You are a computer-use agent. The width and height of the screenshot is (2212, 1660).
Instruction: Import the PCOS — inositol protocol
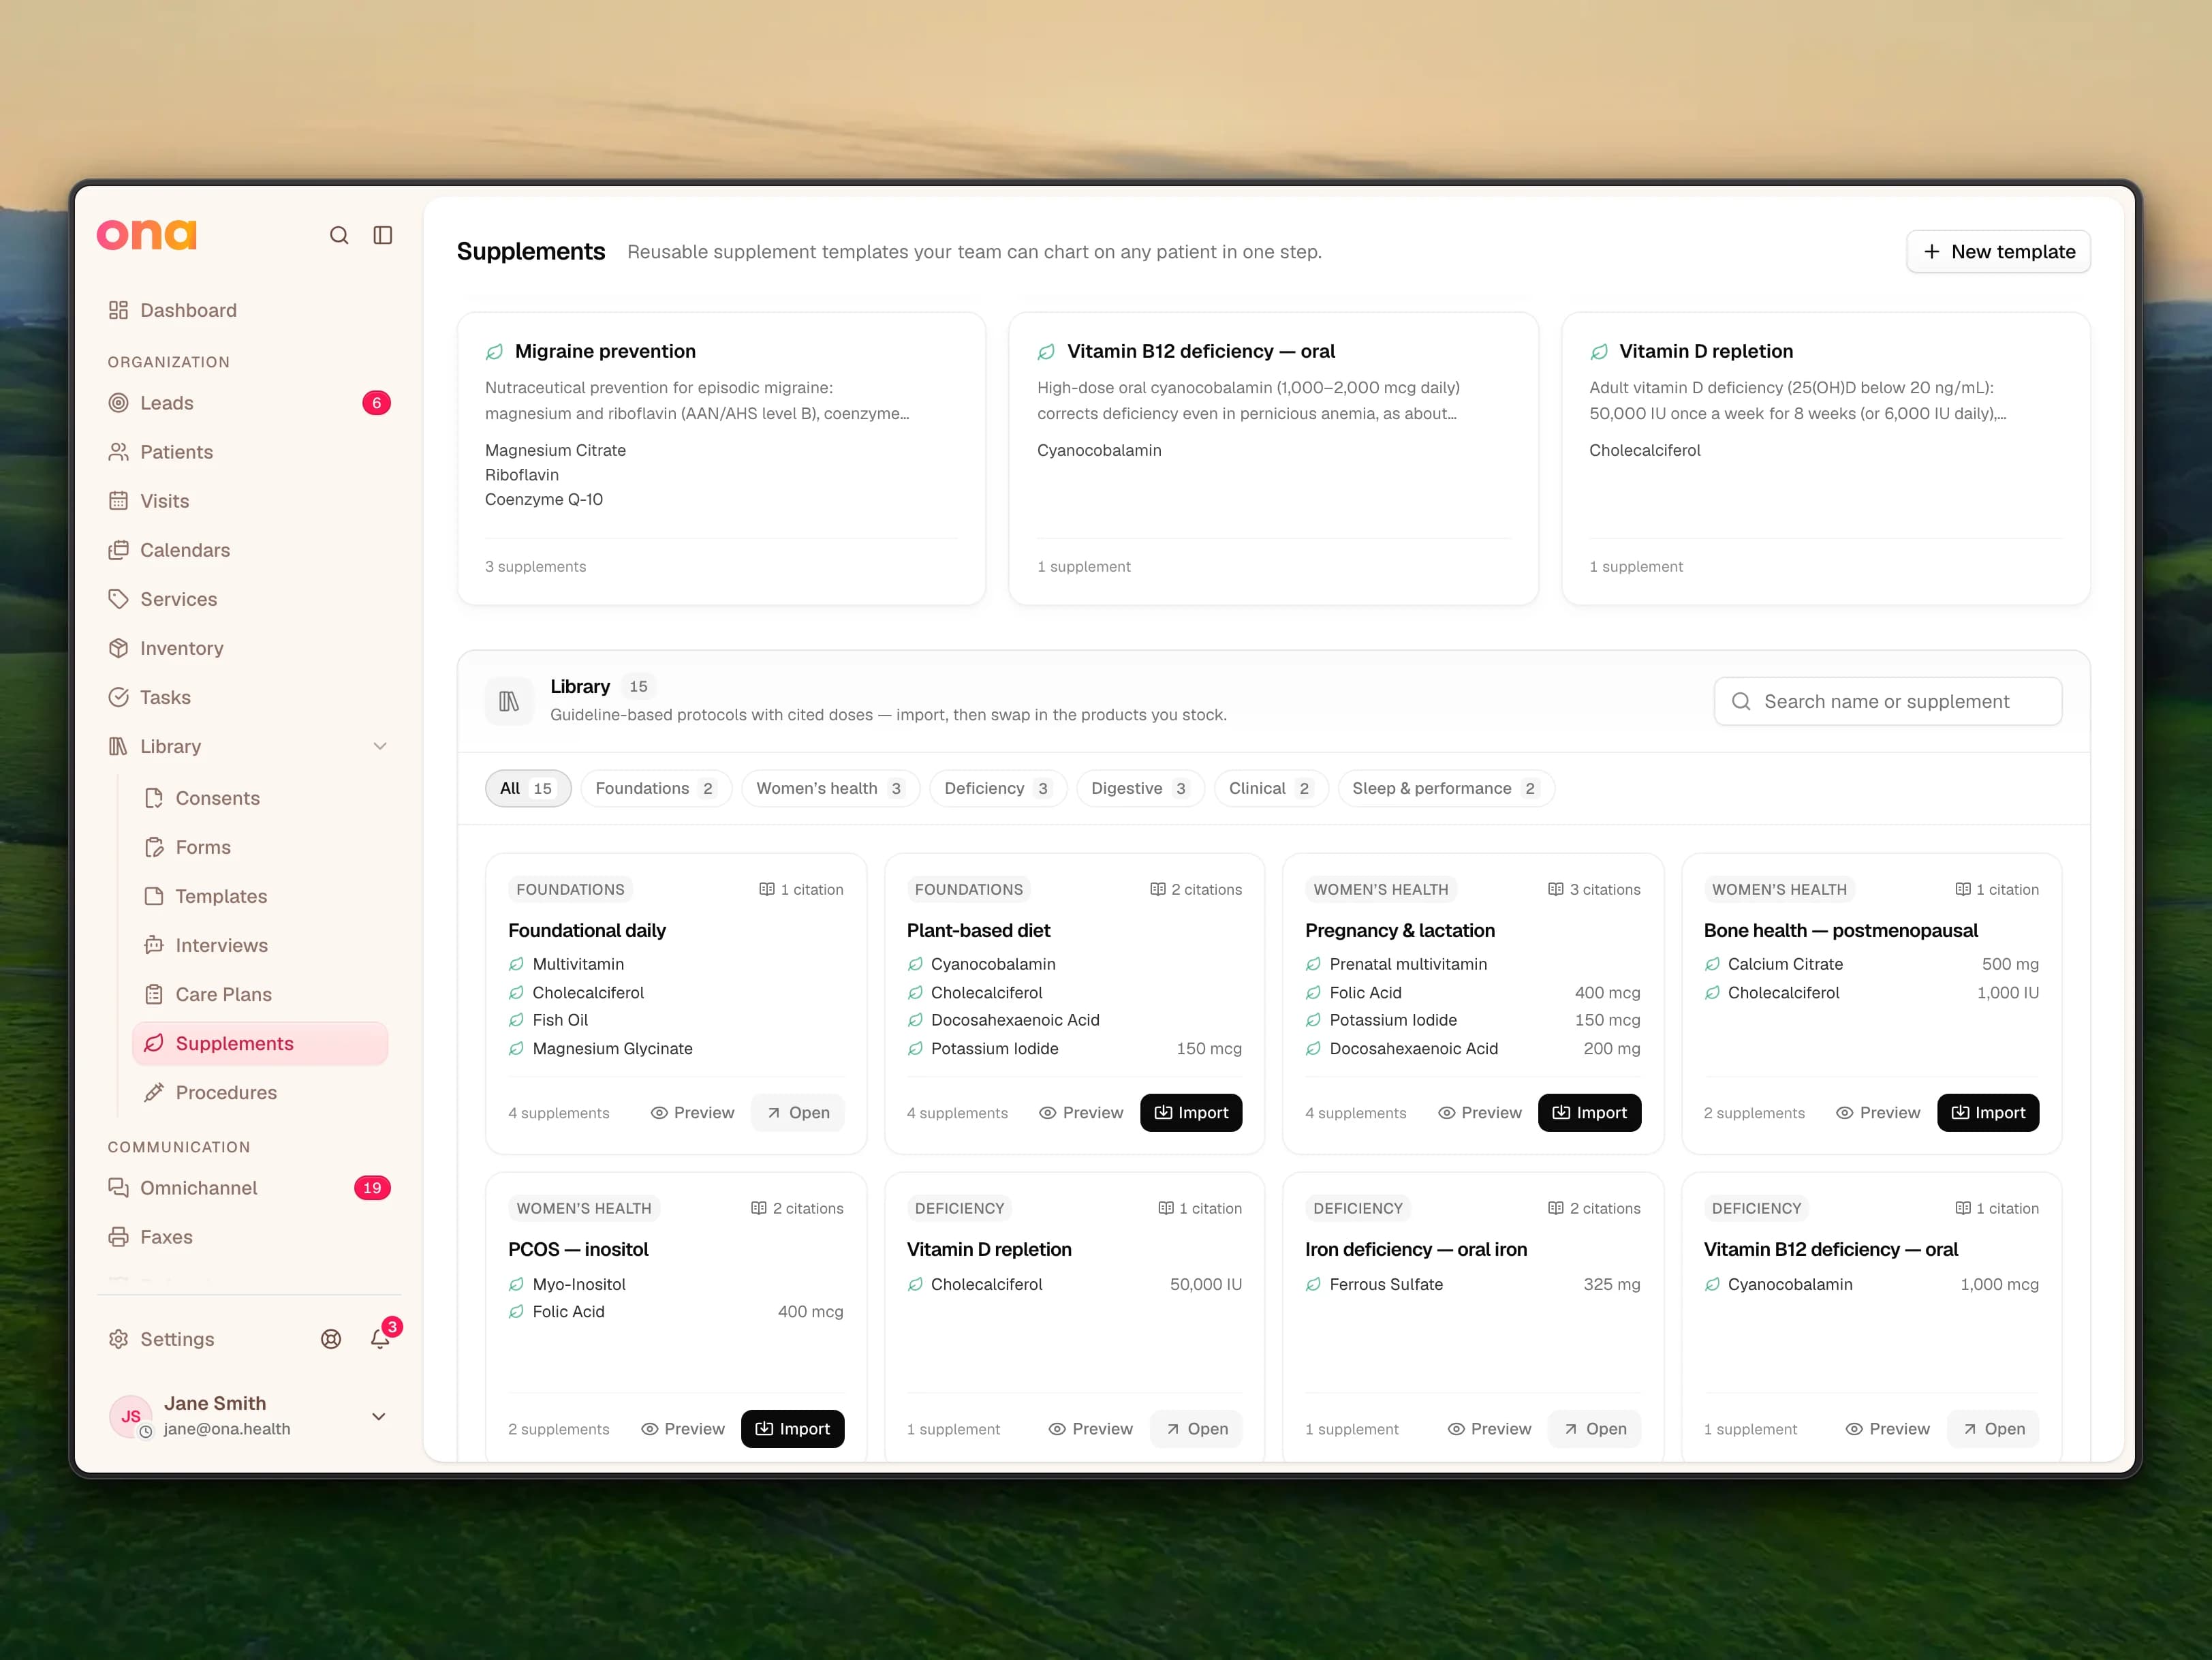[792, 1428]
